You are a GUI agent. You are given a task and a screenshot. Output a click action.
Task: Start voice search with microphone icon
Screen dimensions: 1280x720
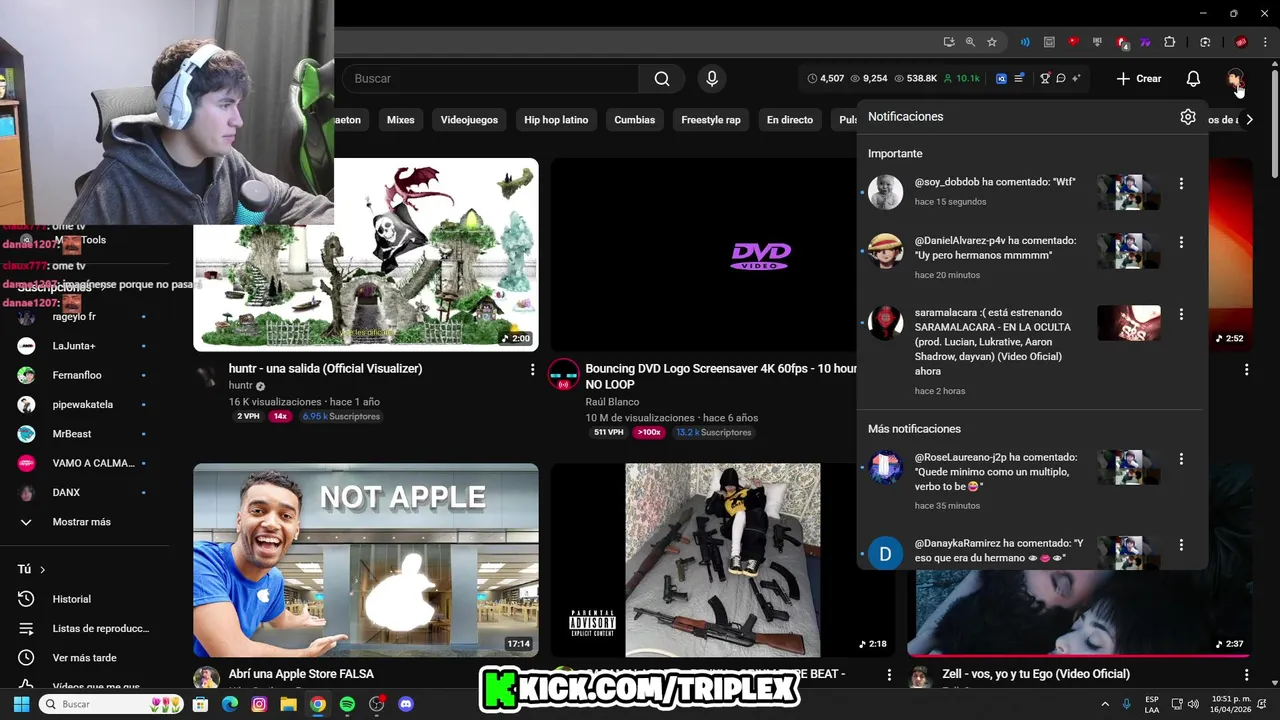[712, 79]
